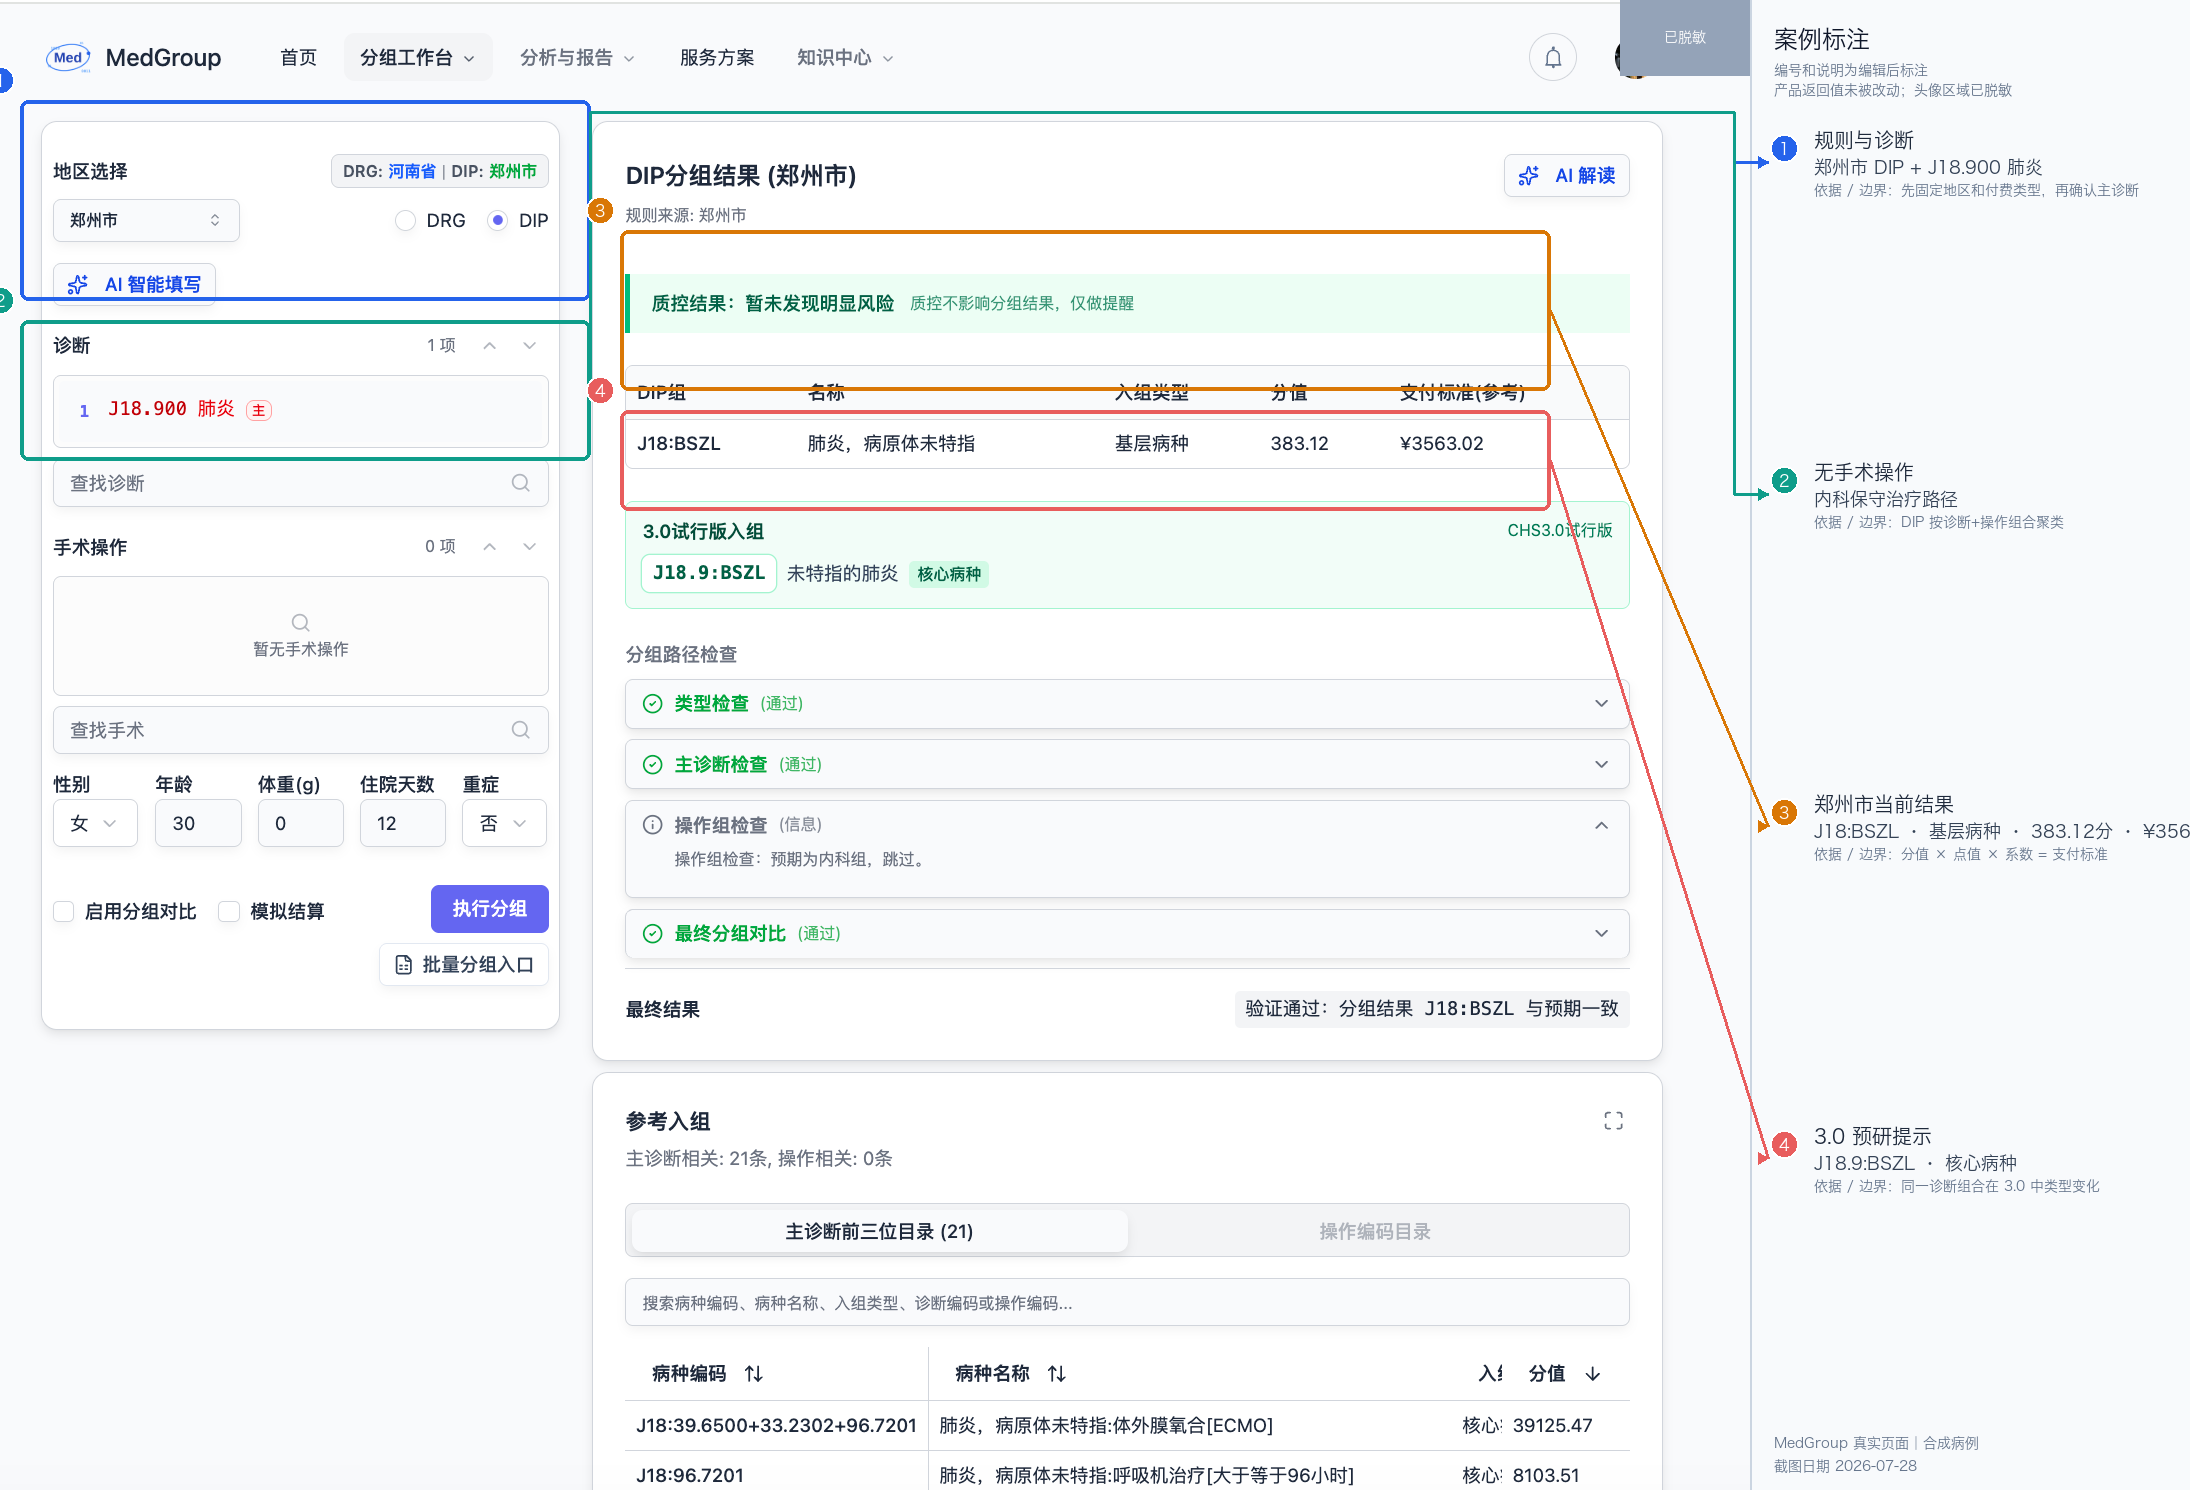Expand the 类型检查 row
The image size is (2190, 1490).
pos(1601,704)
